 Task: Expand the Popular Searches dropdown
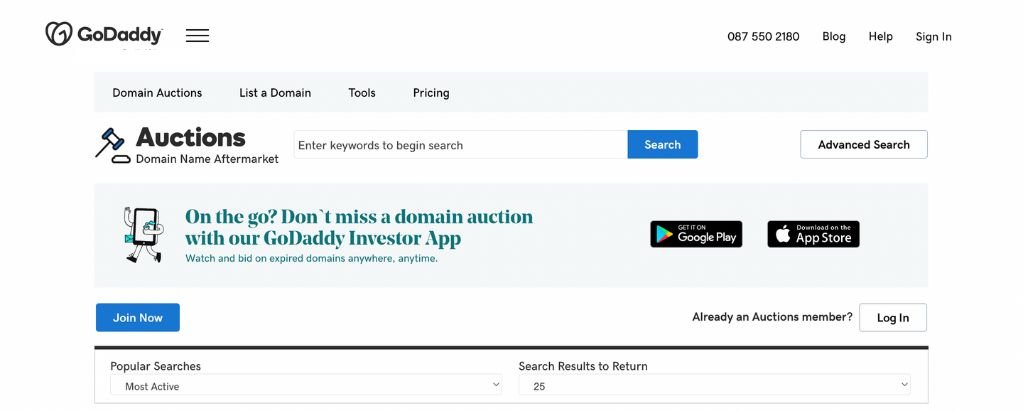(306, 385)
